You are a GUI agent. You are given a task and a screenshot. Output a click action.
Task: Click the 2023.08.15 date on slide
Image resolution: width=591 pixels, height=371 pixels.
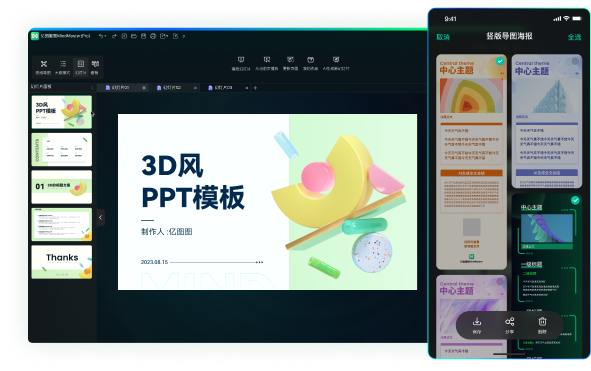[154, 262]
